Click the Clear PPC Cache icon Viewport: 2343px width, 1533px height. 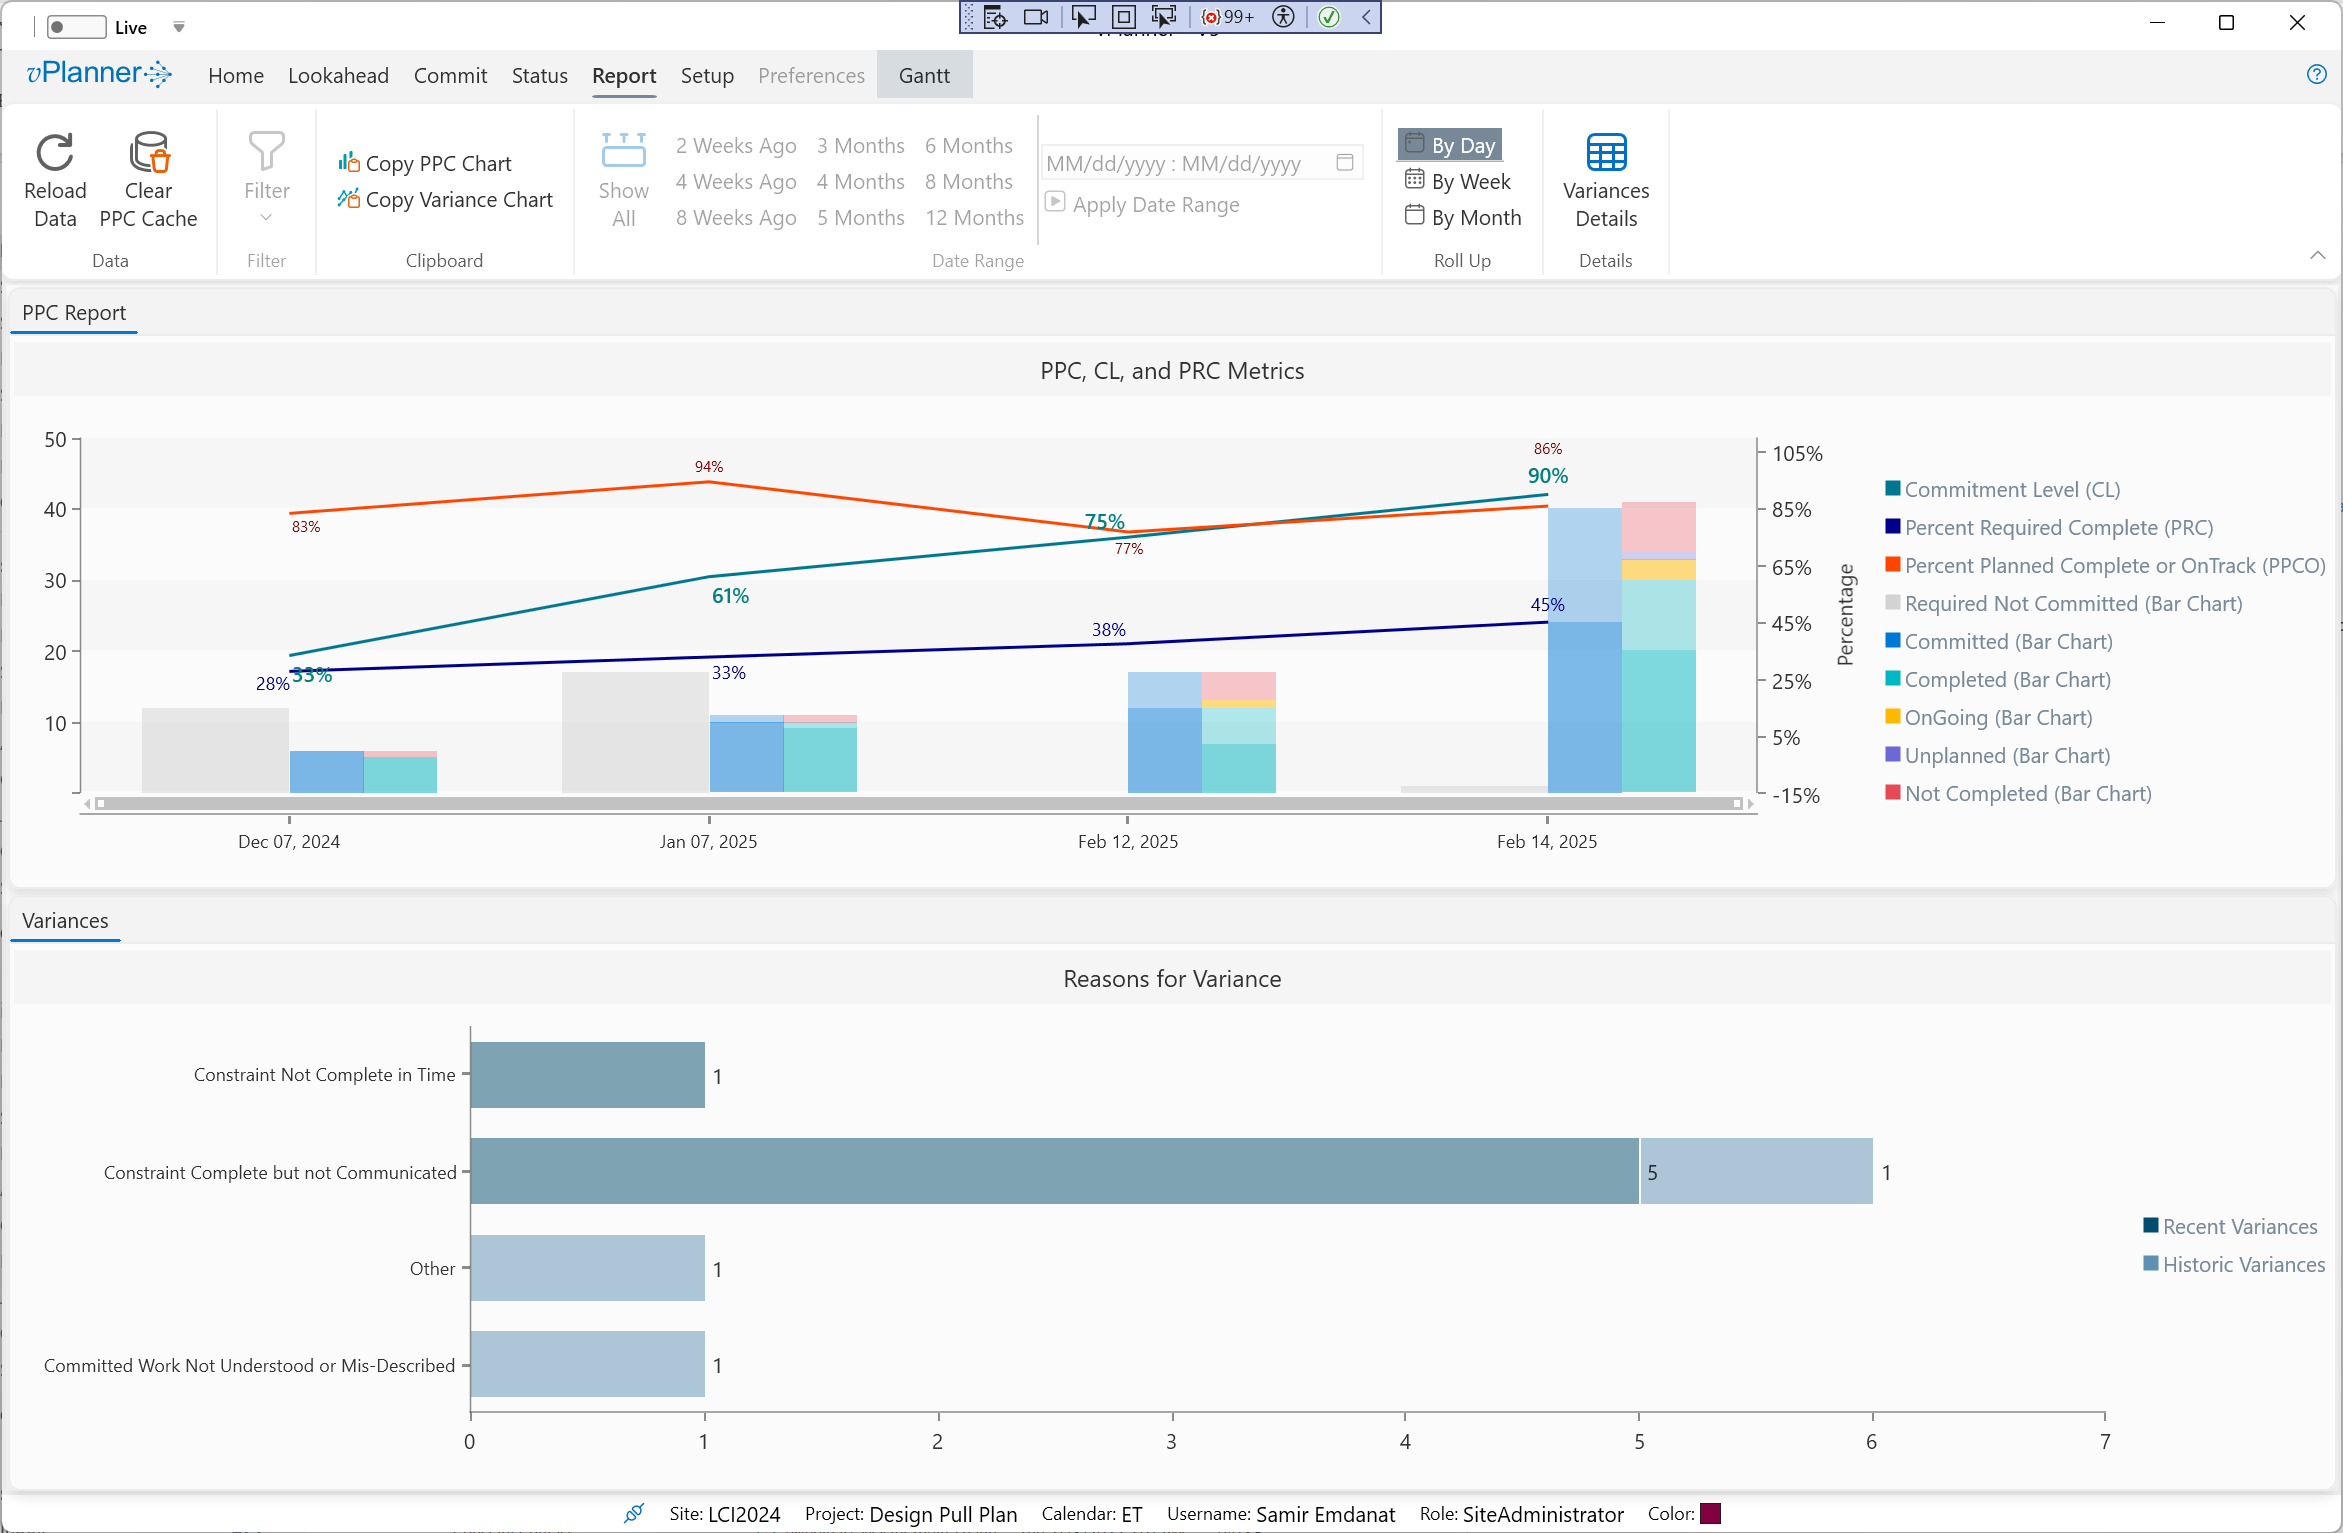pos(149,153)
